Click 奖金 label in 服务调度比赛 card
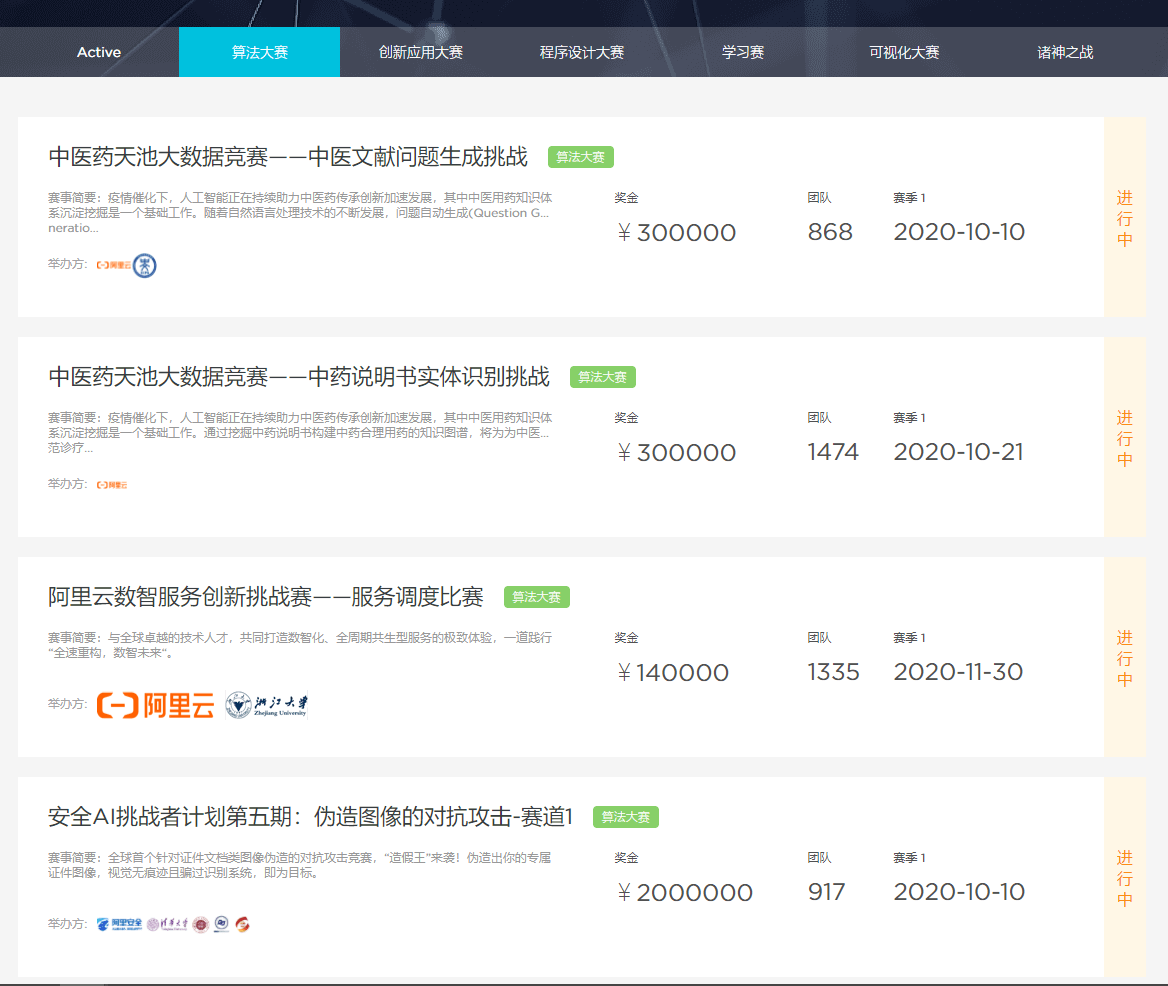1168x986 pixels. (626, 638)
